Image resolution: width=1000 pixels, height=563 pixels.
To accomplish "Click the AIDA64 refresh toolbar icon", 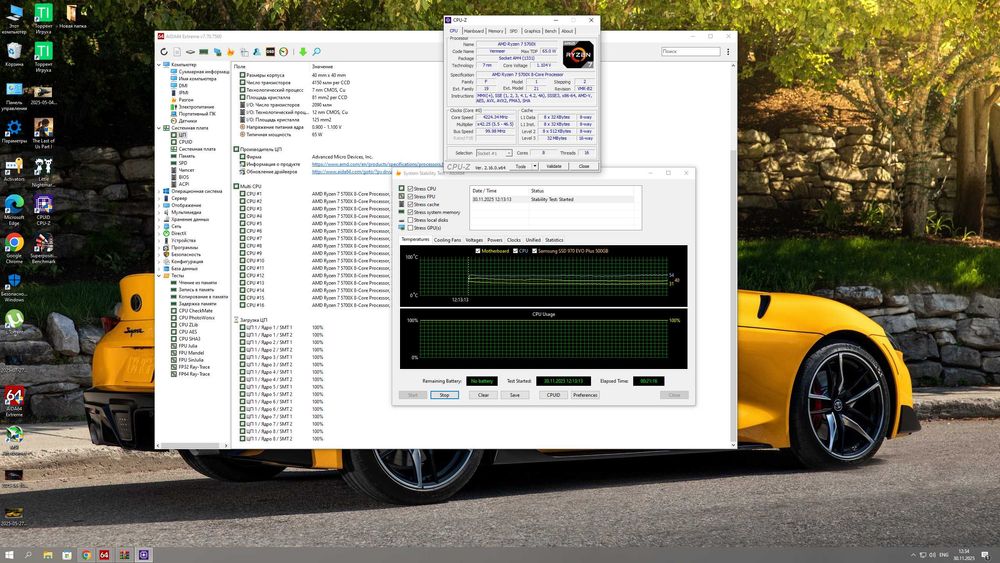I will click(x=164, y=51).
